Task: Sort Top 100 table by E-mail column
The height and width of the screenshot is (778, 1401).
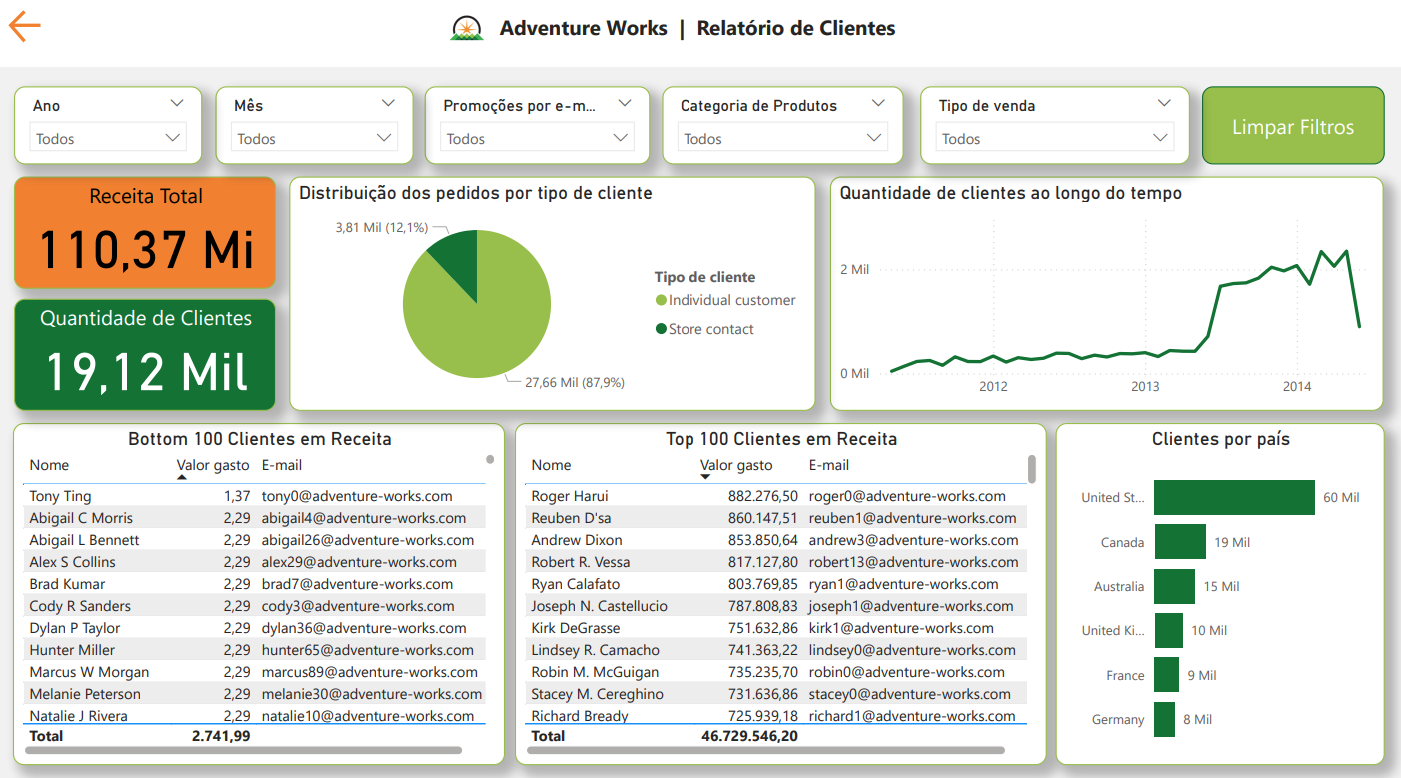Action: 828,465
